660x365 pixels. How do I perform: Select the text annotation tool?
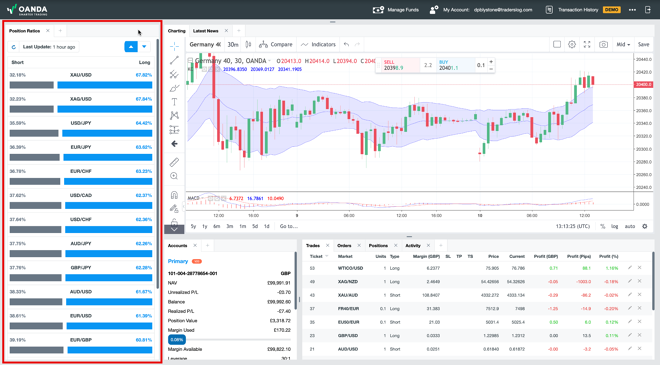[x=174, y=101]
